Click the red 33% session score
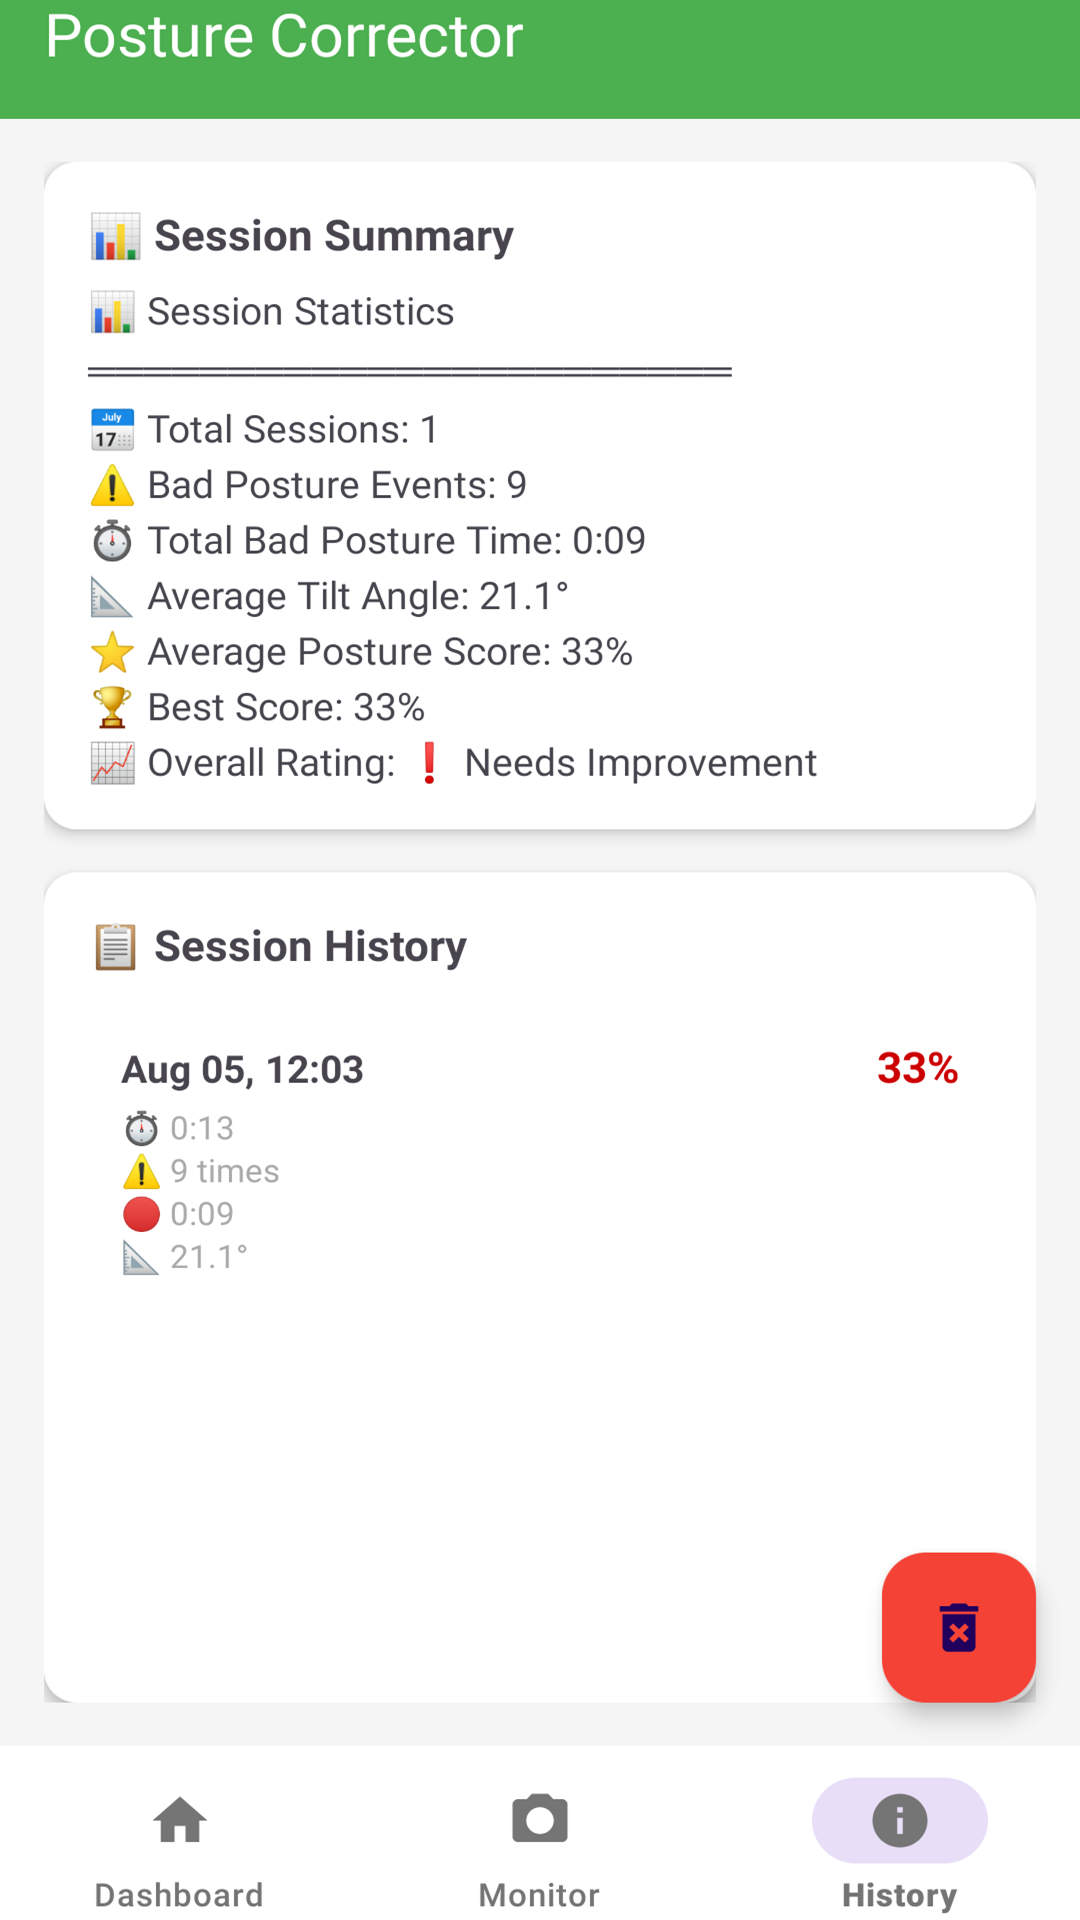 [x=917, y=1068]
